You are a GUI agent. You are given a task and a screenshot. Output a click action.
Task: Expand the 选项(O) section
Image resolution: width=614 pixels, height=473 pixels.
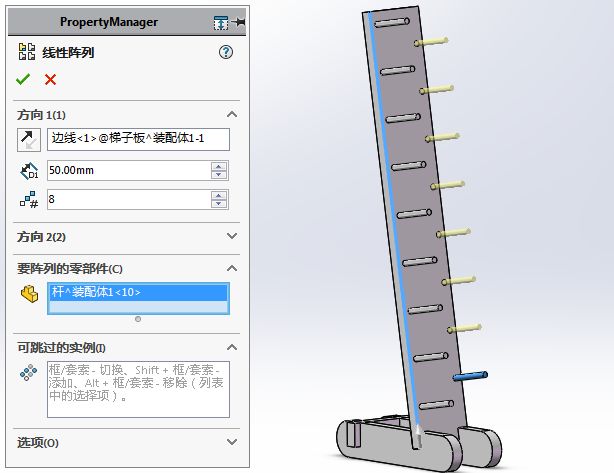coord(232,442)
